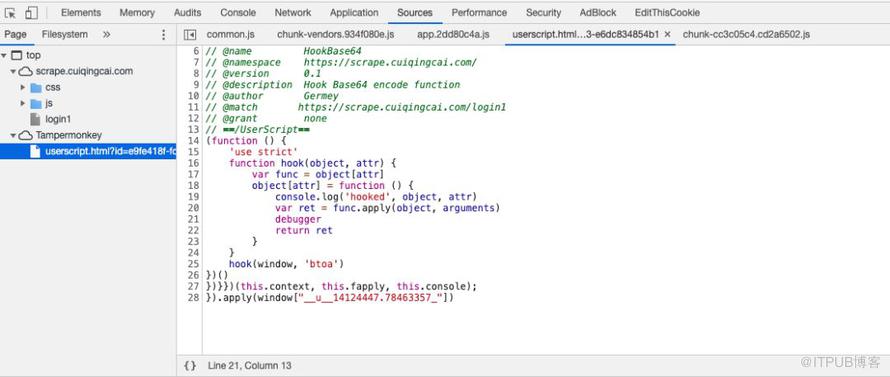Collapse the Tampermonkey tree node
This screenshot has height=377, width=890.
pyautogui.click(x=13, y=135)
